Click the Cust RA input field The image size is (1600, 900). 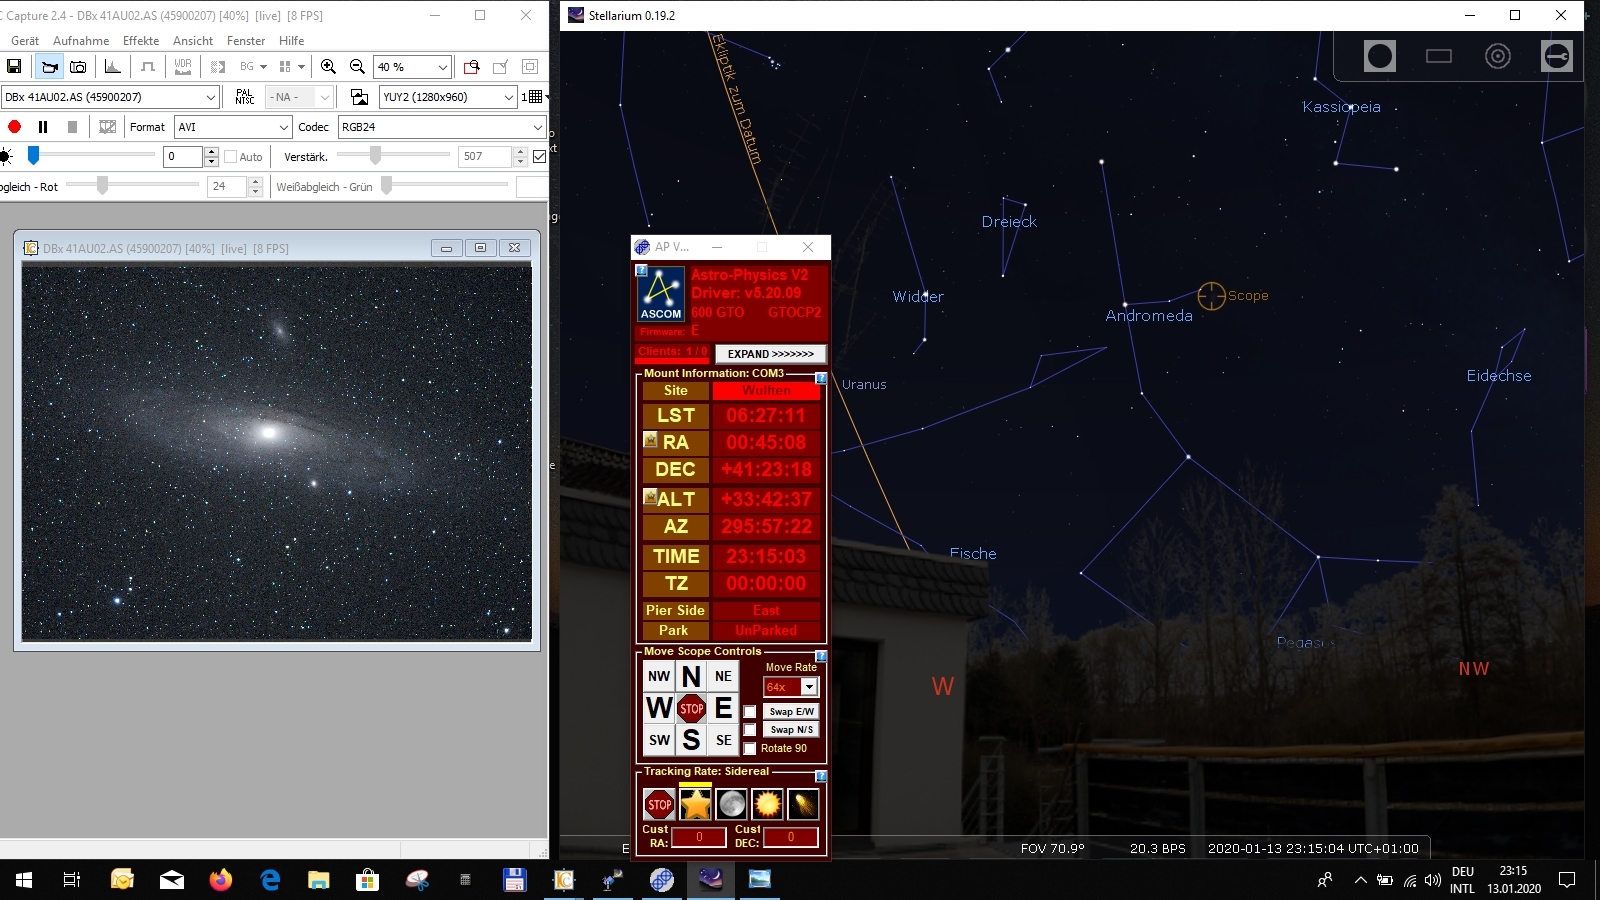[x=699, y=837]
